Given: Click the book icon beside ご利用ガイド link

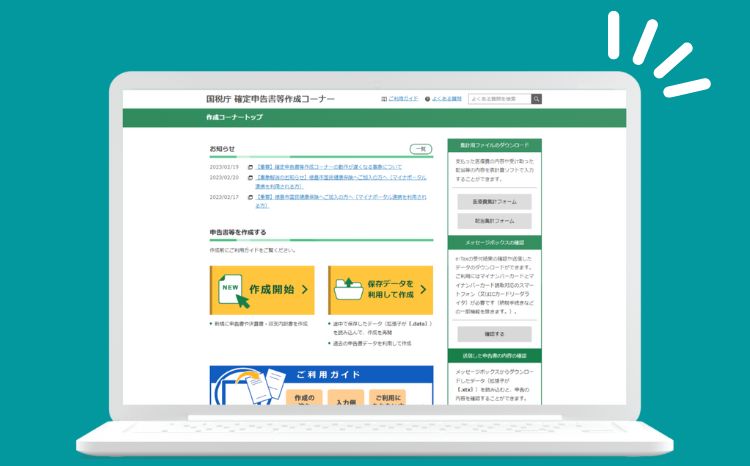Looking at the screenshot, I should point(384,99).
